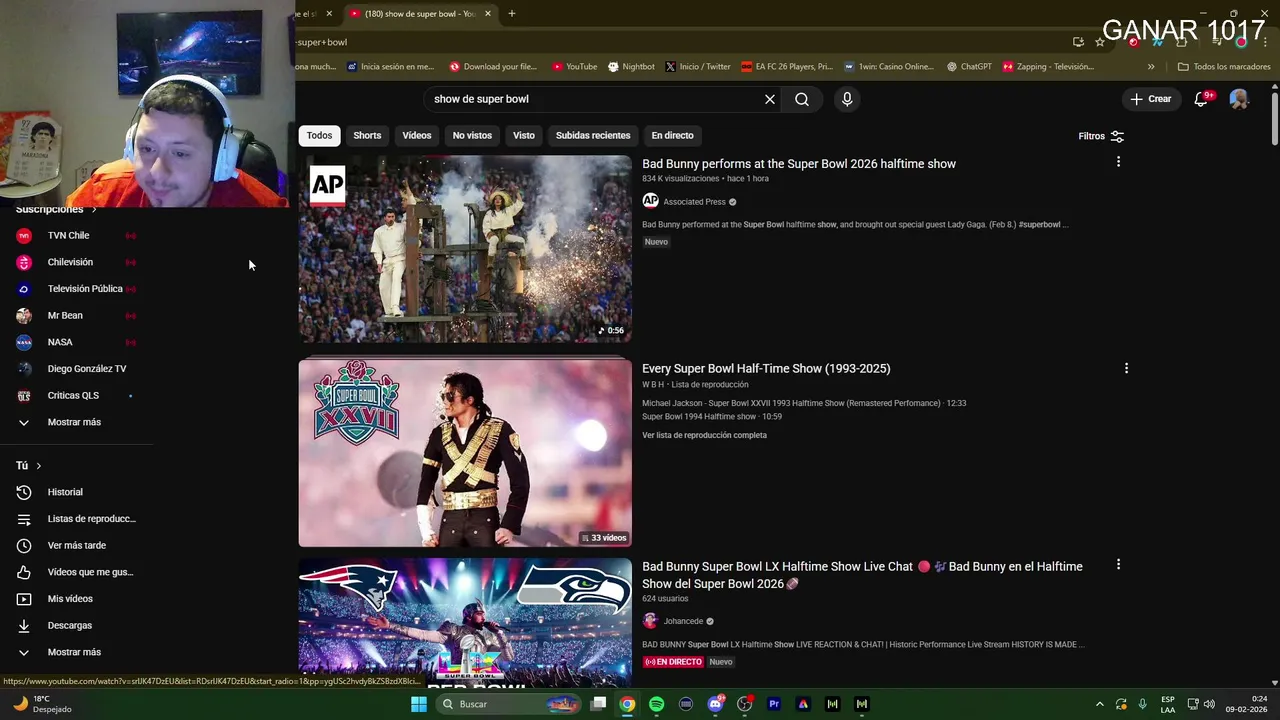Open Johancede channel avatar
This screenshot has height=720, width=1280.
tap(650, 621)
